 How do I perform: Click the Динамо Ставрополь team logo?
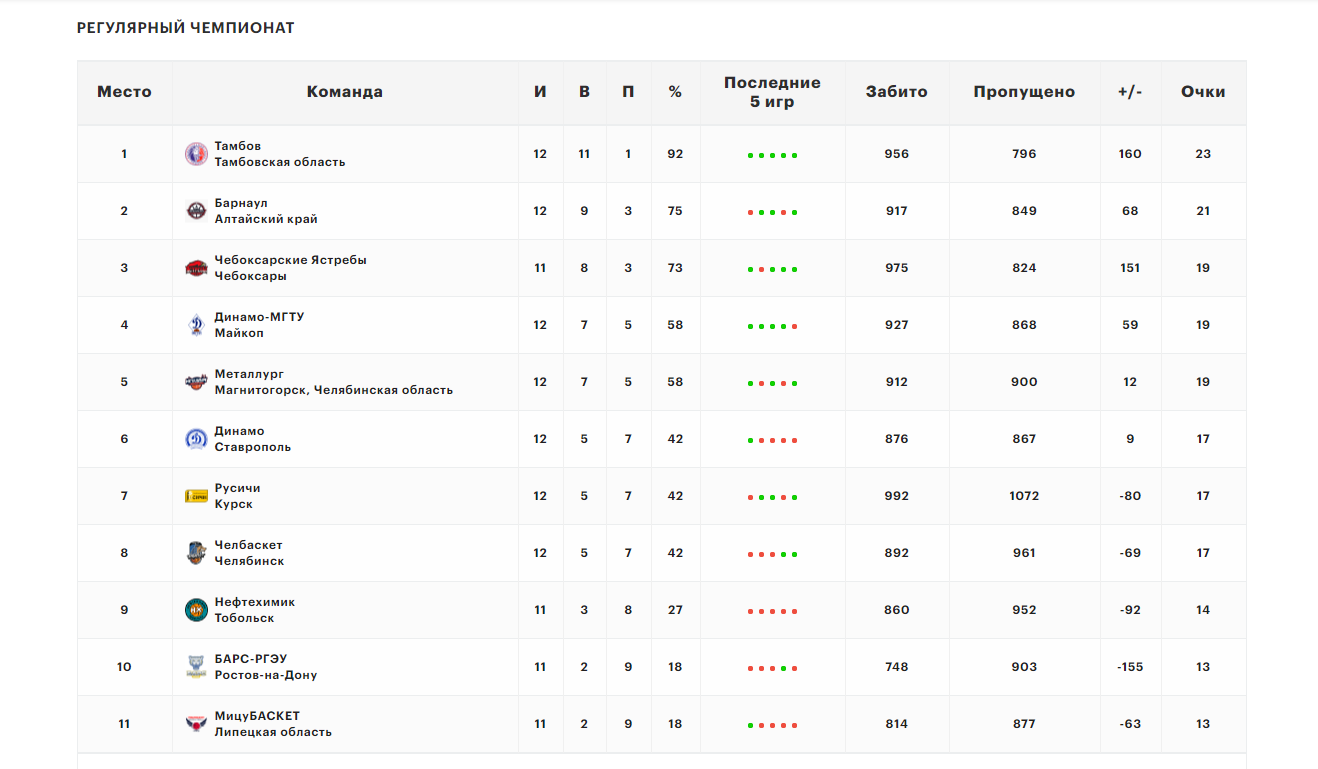pos(196,439)
